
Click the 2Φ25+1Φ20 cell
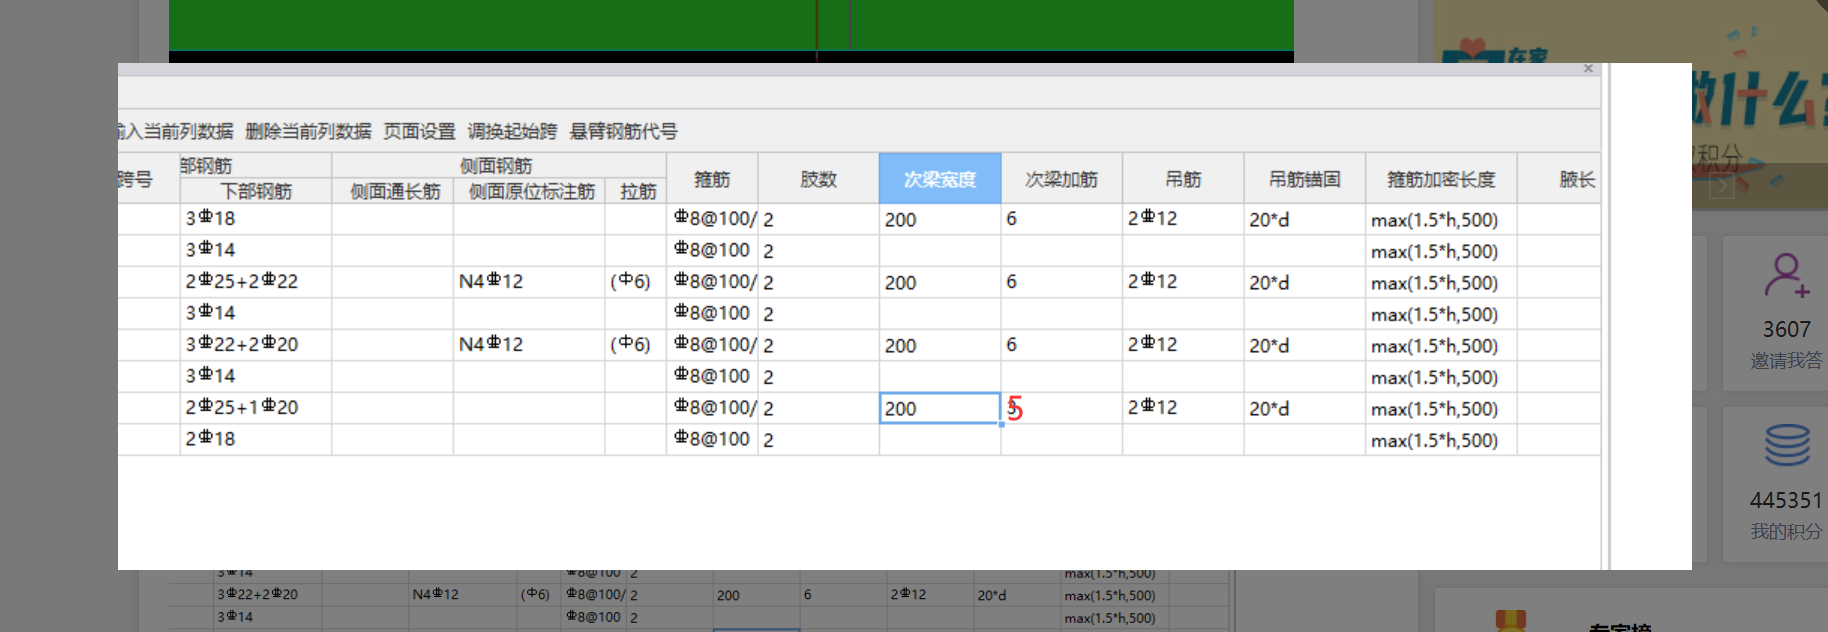pyautogui.click(x=256, y=408)
